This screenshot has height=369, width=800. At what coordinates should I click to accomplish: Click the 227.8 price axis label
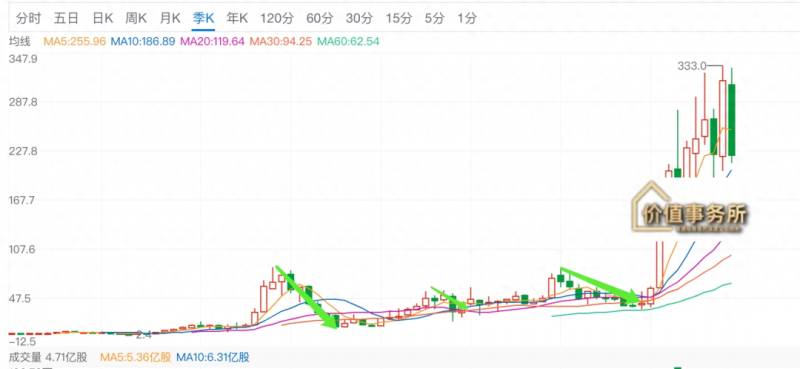point(23,151)
